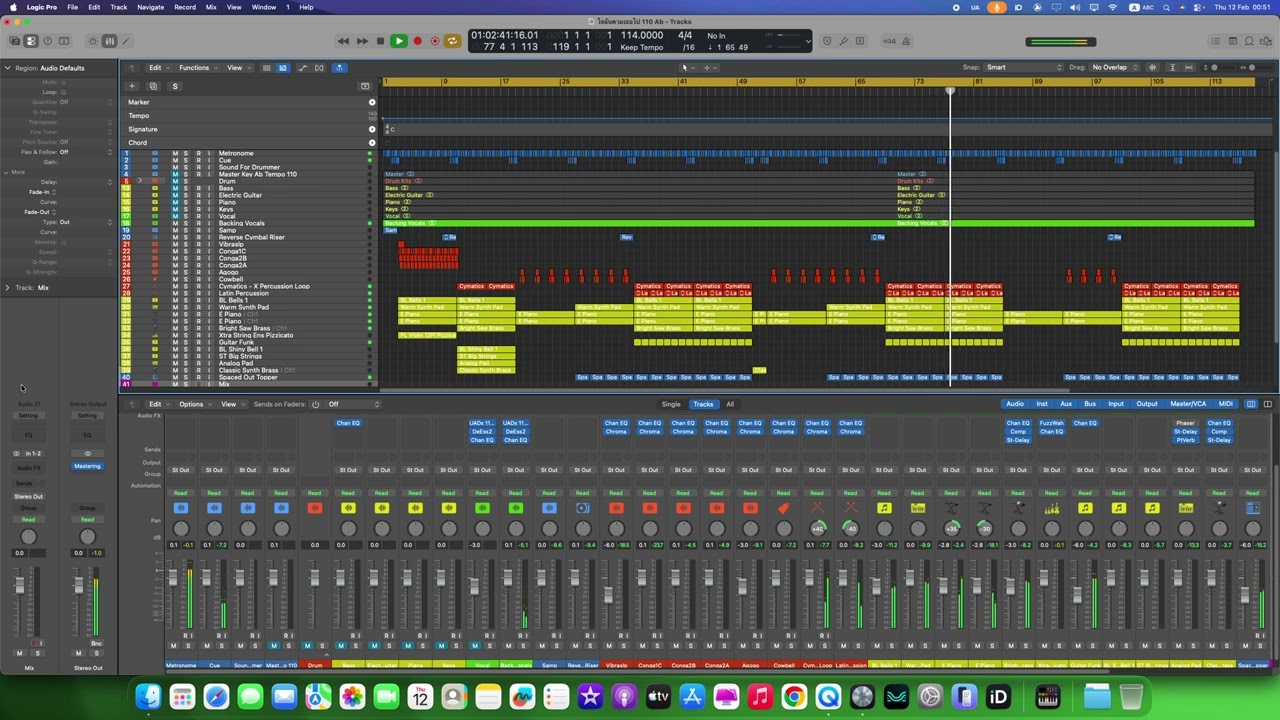Start playback with the green Play button
The width and height of the screenshot is (1280, 720).
click(398, 41)
